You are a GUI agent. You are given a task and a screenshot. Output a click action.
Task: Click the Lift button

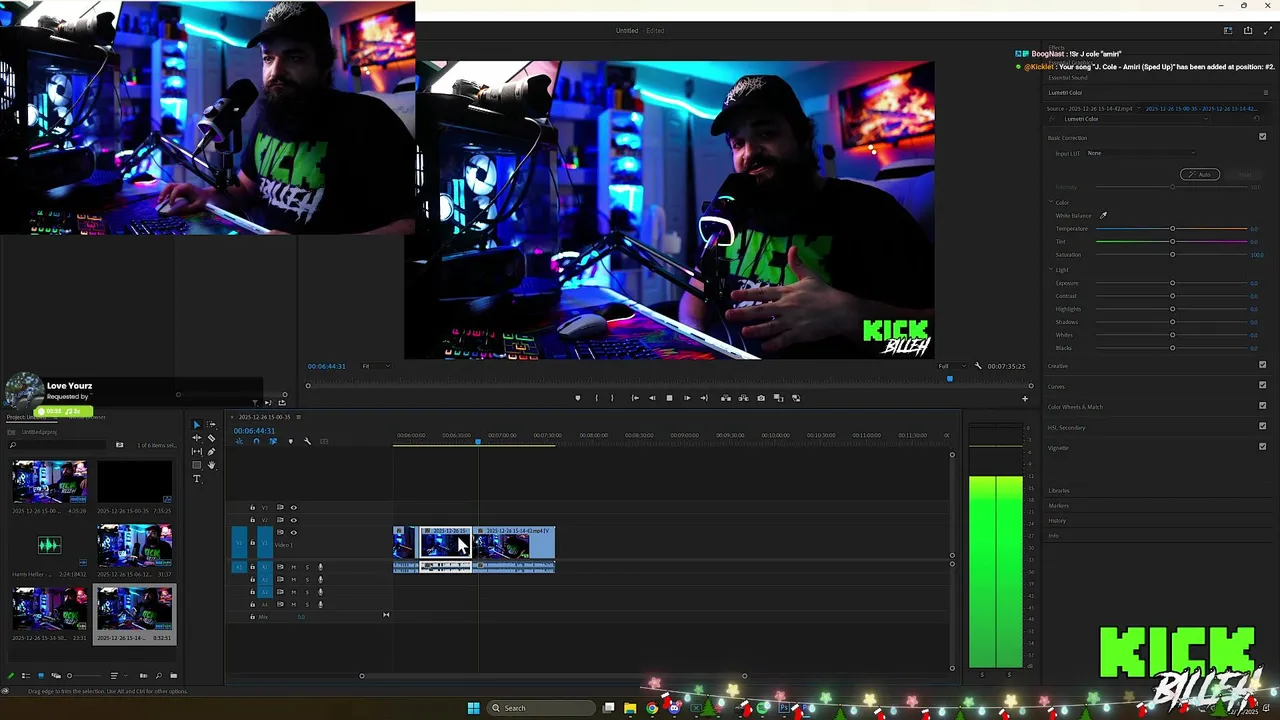[726, 398]
